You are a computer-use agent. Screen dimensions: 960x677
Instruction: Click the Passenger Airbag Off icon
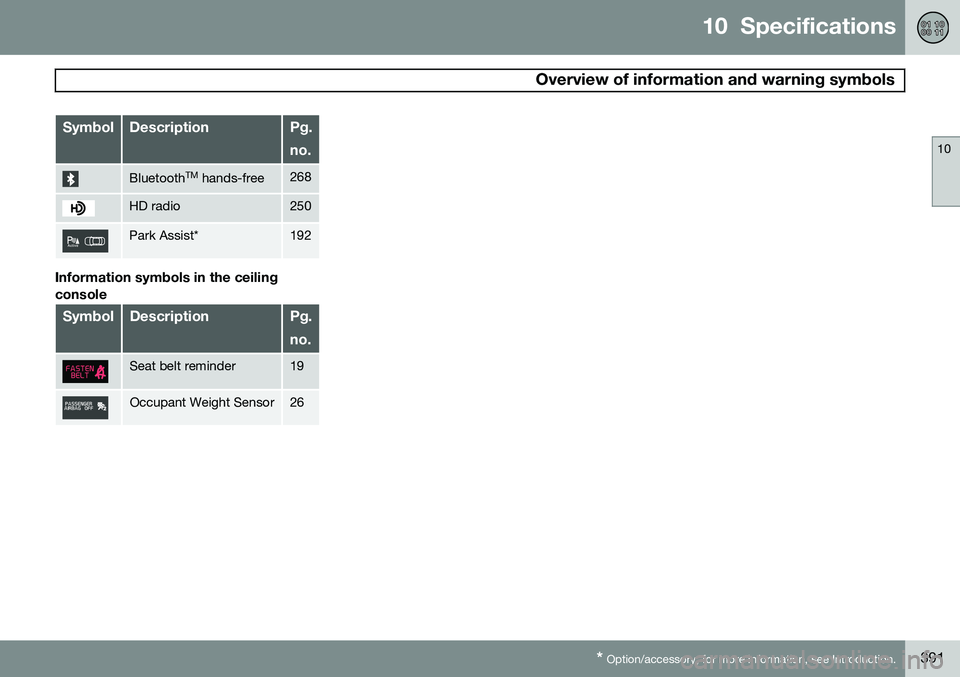(x=85, y=408)
